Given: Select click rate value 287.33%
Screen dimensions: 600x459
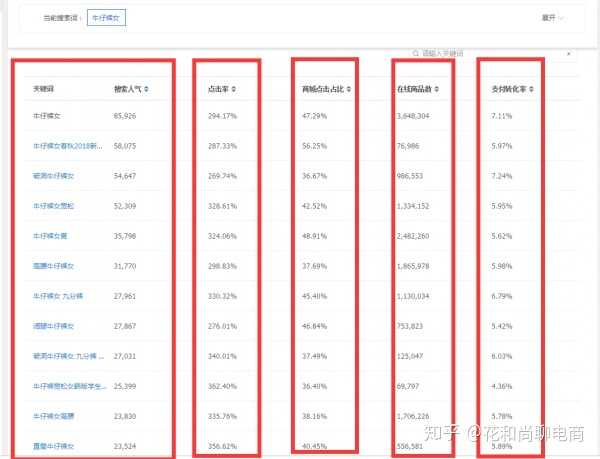Looking at the screenshot, I should pos(222,146).
